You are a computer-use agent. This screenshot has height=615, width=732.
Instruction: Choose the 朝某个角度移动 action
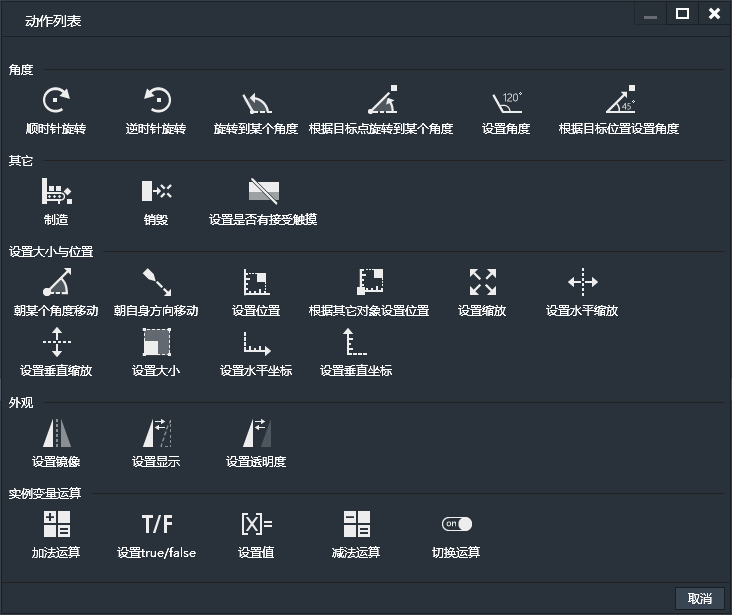56,283
